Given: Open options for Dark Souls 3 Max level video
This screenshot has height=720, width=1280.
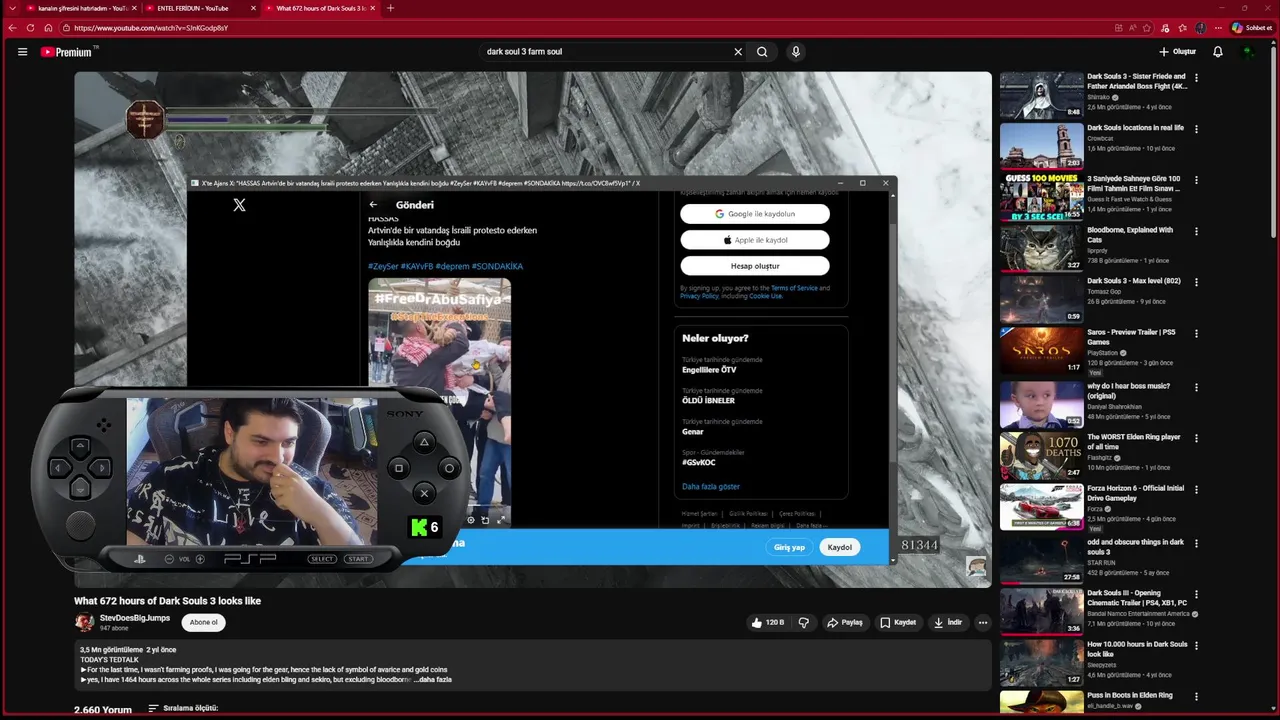Looking at the screenshot, I should pos(1196,282).
